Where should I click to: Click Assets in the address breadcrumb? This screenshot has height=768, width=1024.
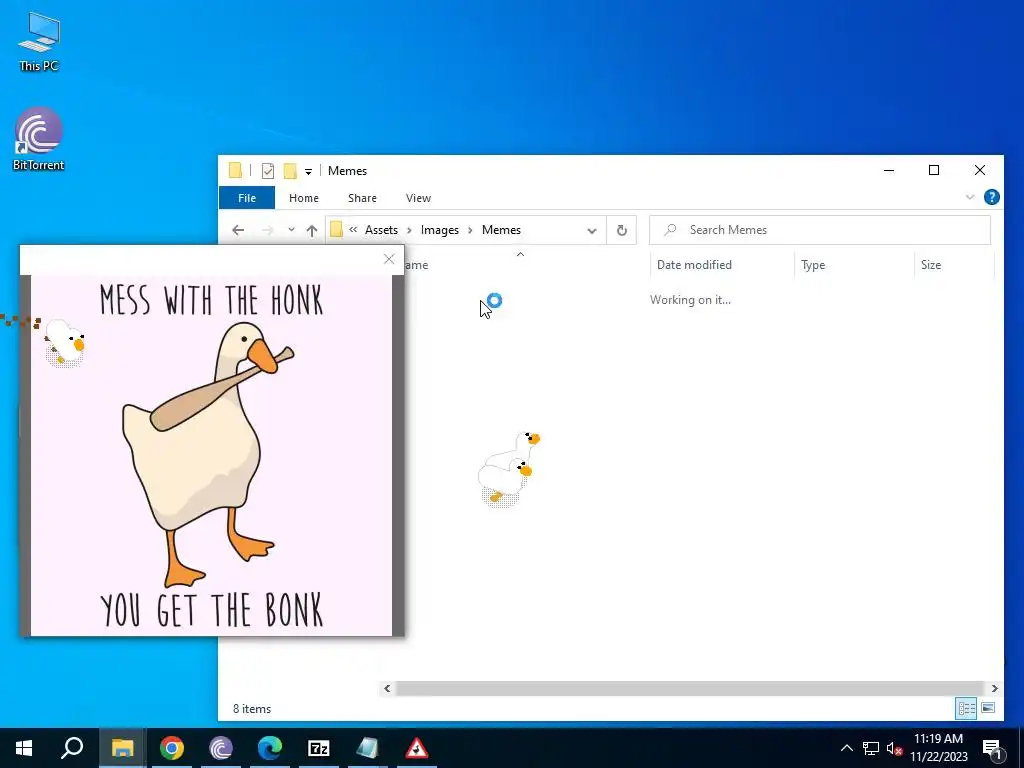(381, 230)
